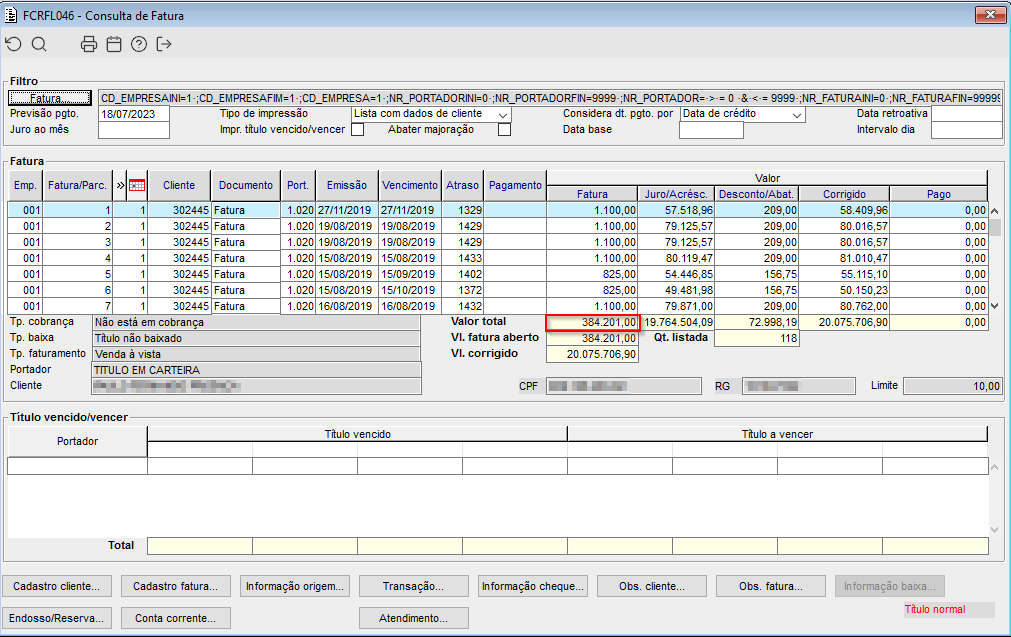Image resolution: width=1011 pixels, height=637 pixels.
Task: Click the printer icon in toolbar
Action: pyautogui.click(x=89, y=44)
